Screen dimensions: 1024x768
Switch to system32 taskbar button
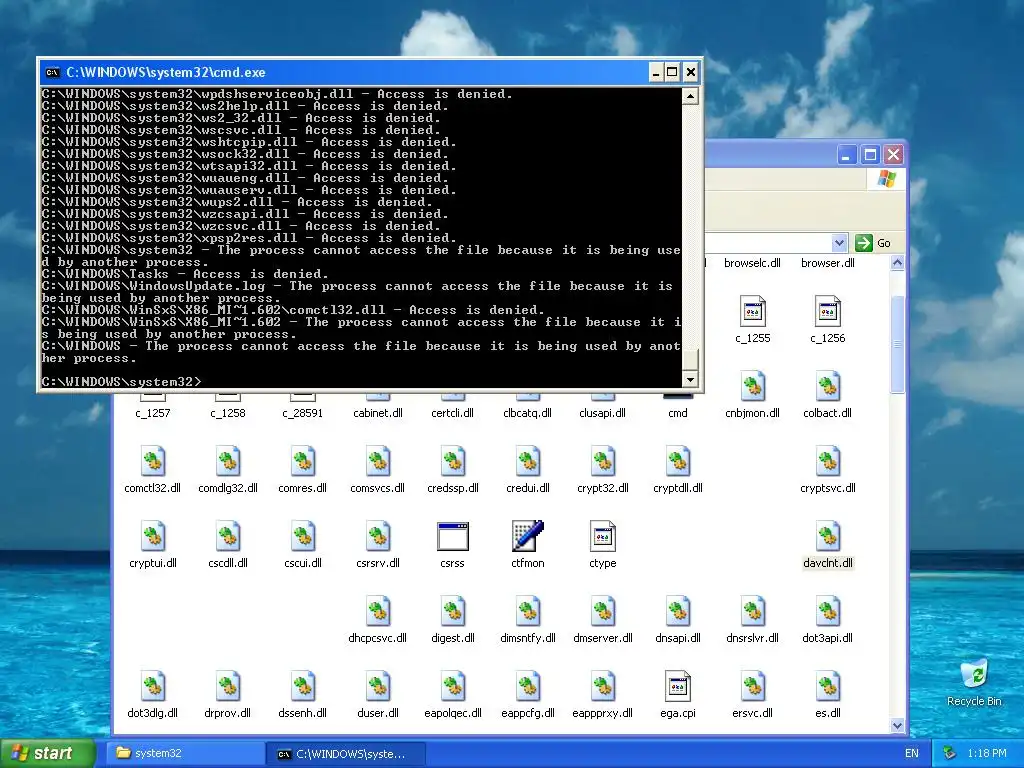(x=186, y=753)
